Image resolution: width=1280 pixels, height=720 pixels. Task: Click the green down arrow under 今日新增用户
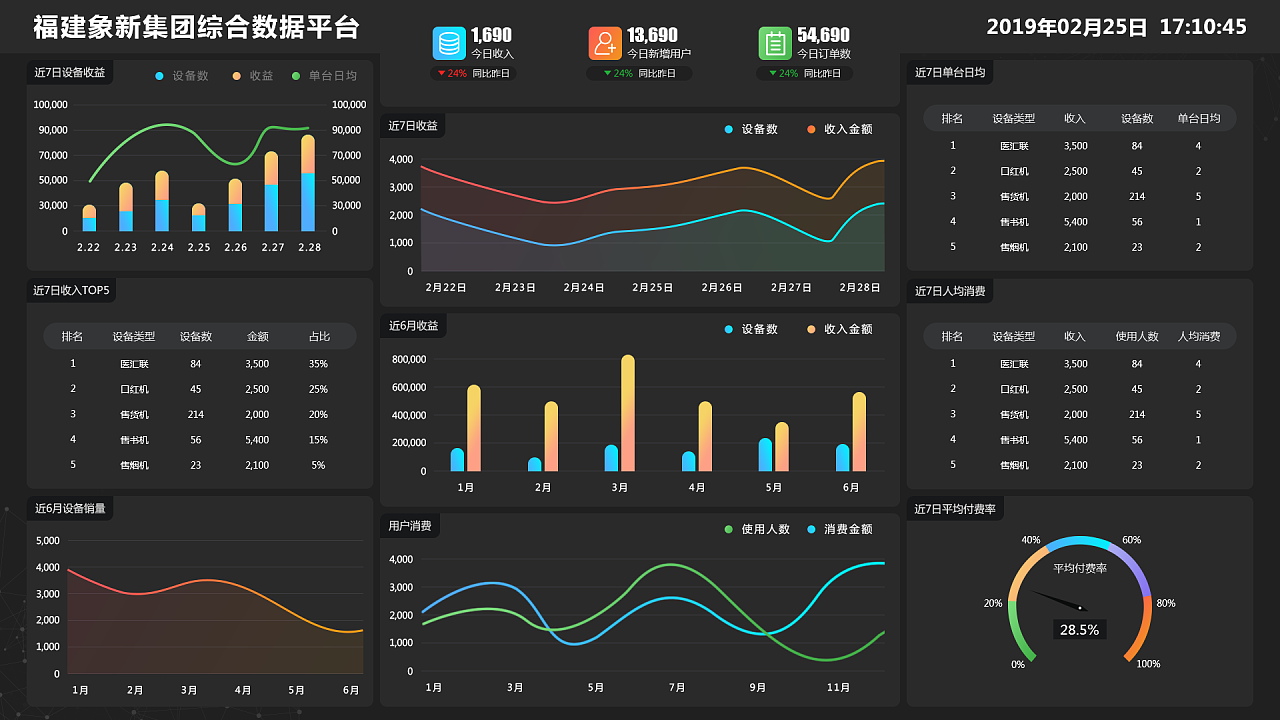pos(607,73)
